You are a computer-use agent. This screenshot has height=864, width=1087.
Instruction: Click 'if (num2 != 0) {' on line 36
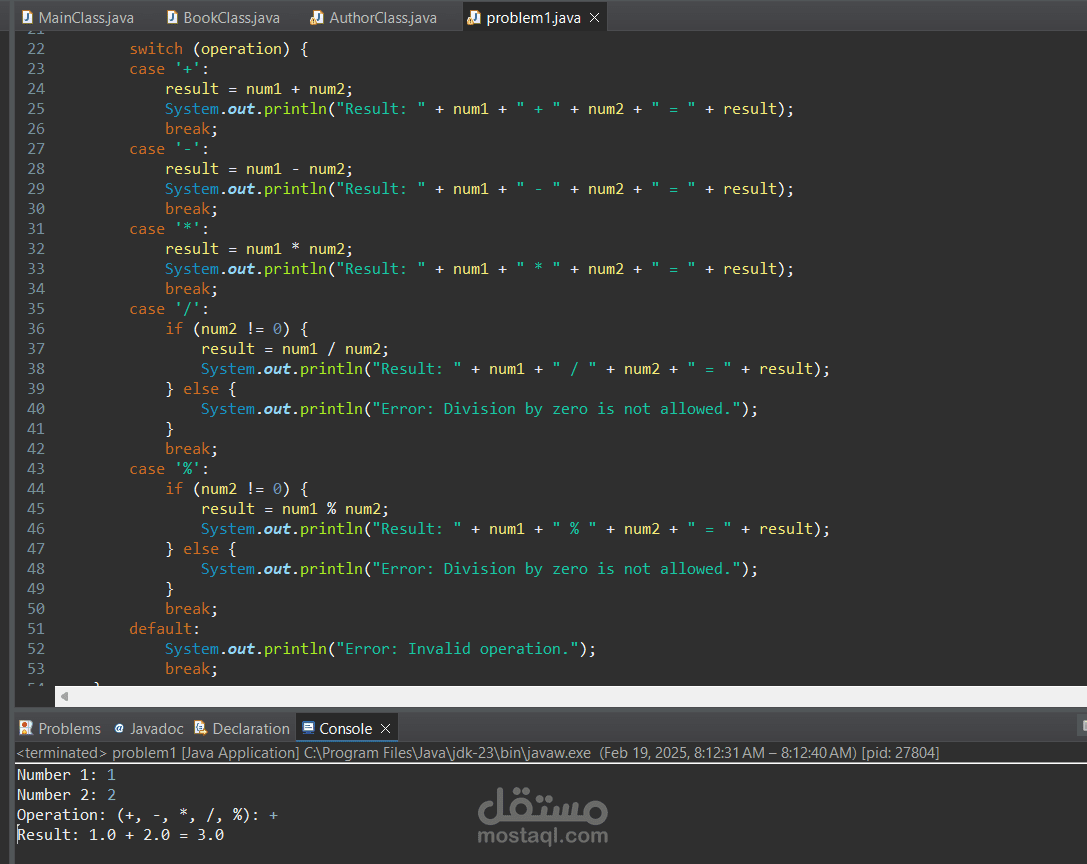point(236,329)
